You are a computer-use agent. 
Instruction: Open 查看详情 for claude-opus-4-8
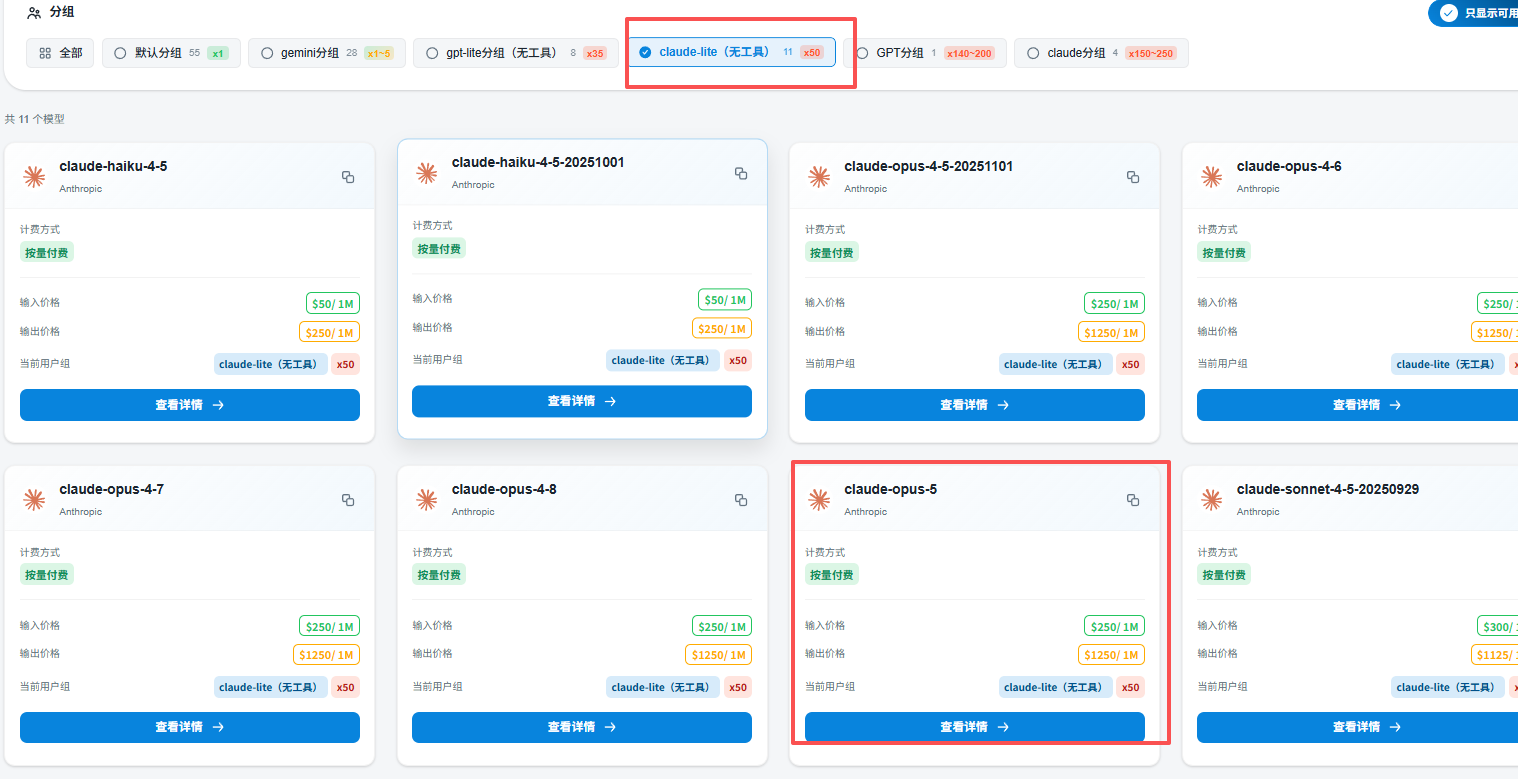[x=582, y=727]
